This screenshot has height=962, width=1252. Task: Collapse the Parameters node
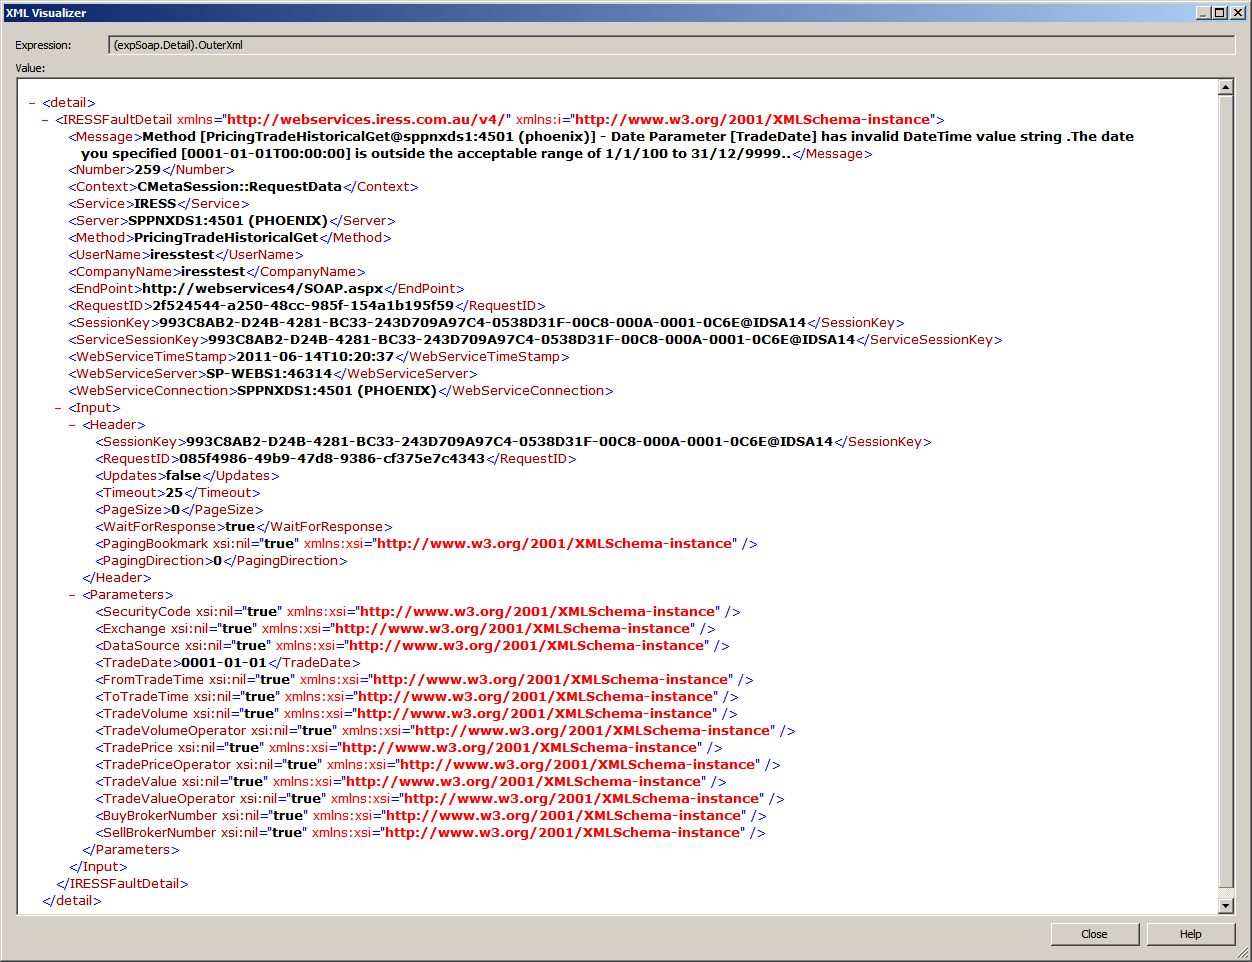click(72, 595)
